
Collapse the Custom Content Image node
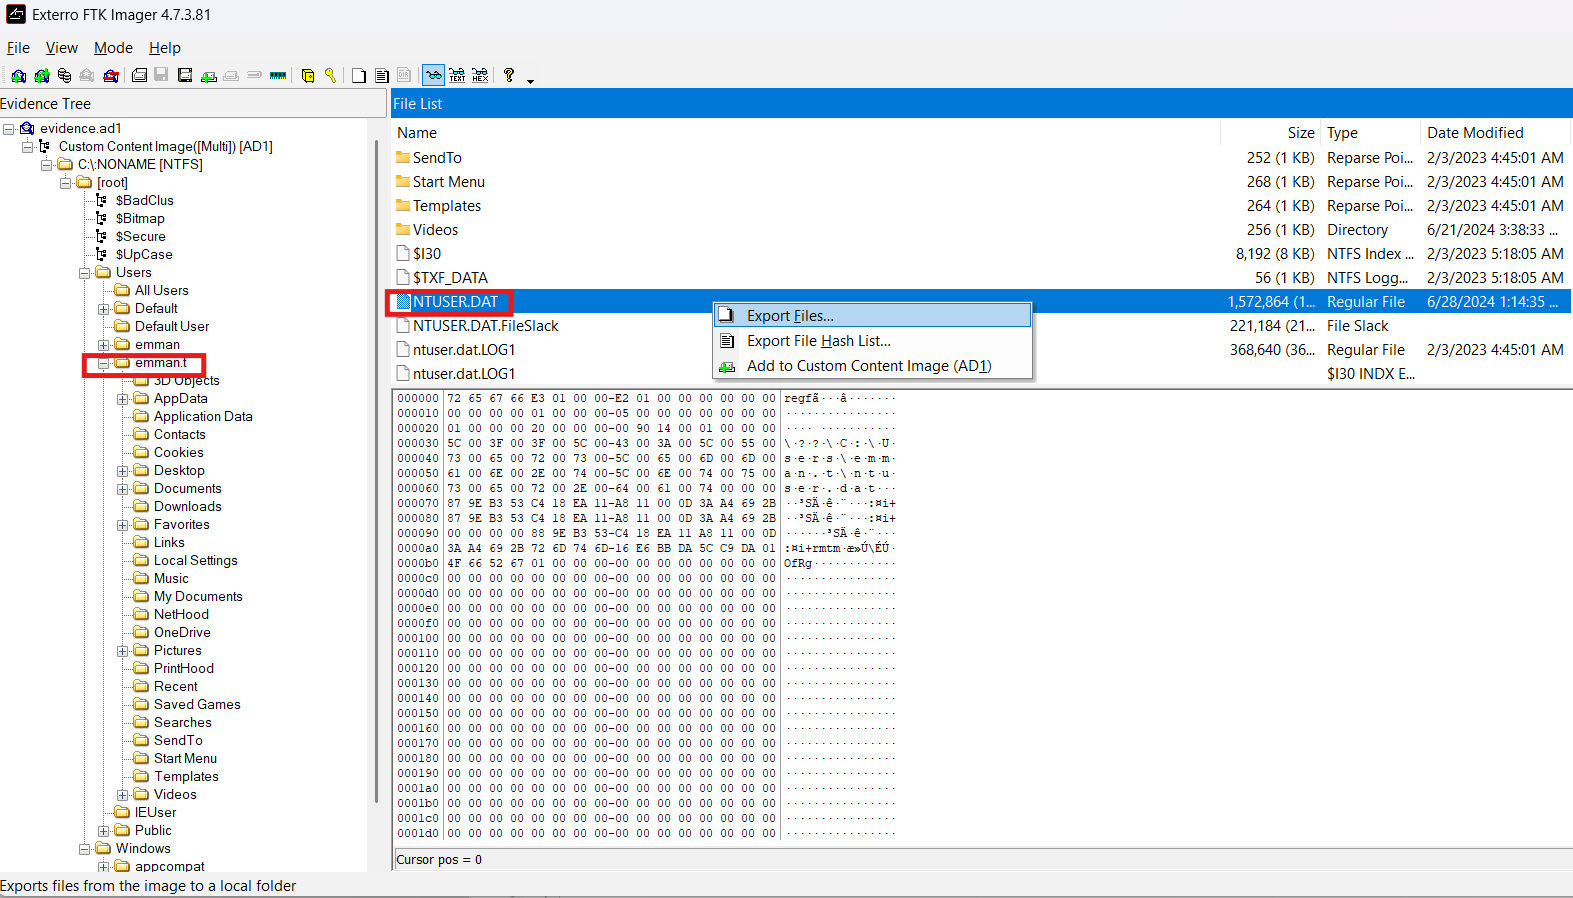coord(27,147)
